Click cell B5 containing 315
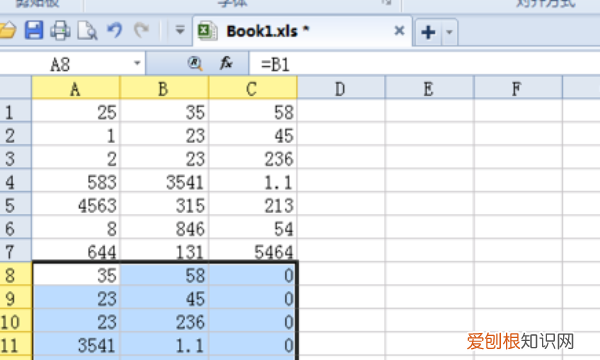 tap(164, 204)
